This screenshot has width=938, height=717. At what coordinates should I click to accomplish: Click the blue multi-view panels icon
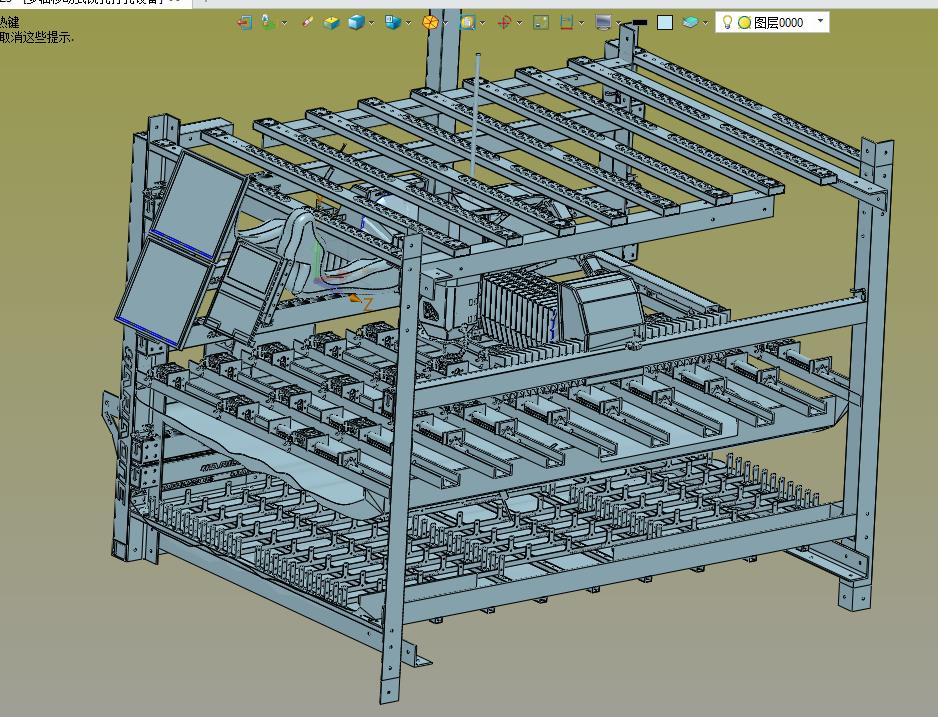point(393,23)
